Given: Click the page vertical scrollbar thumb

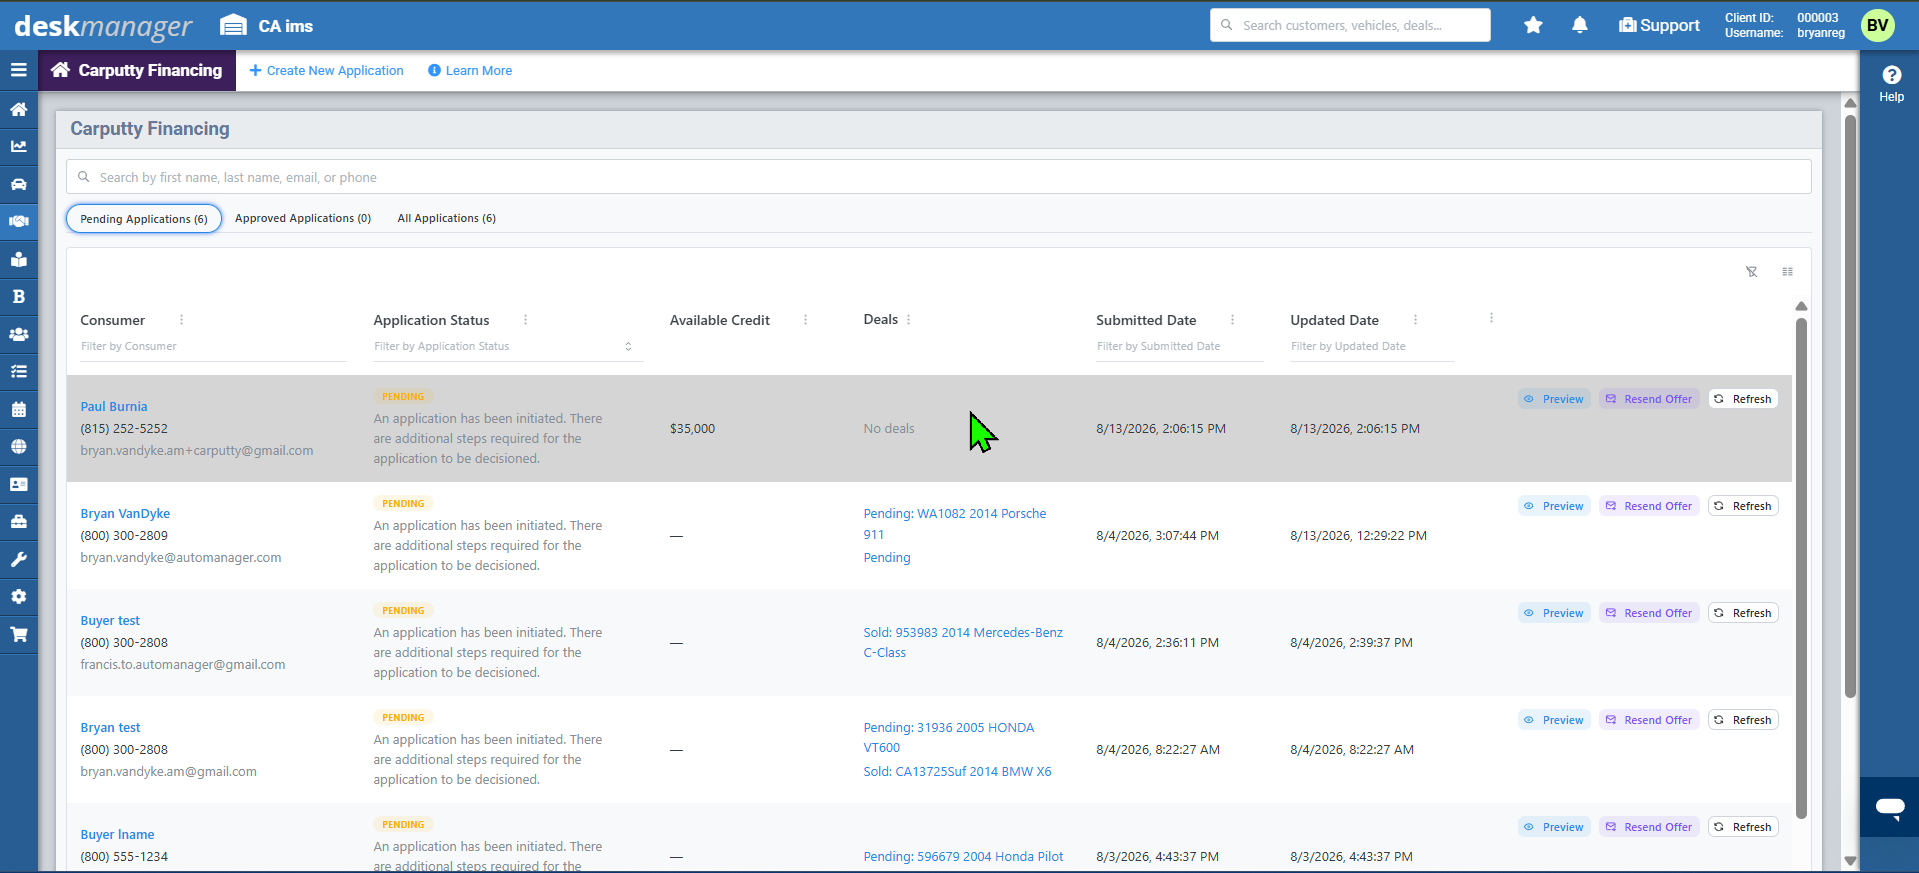Looking at the screenshot, I should (x=1850, y=405).
